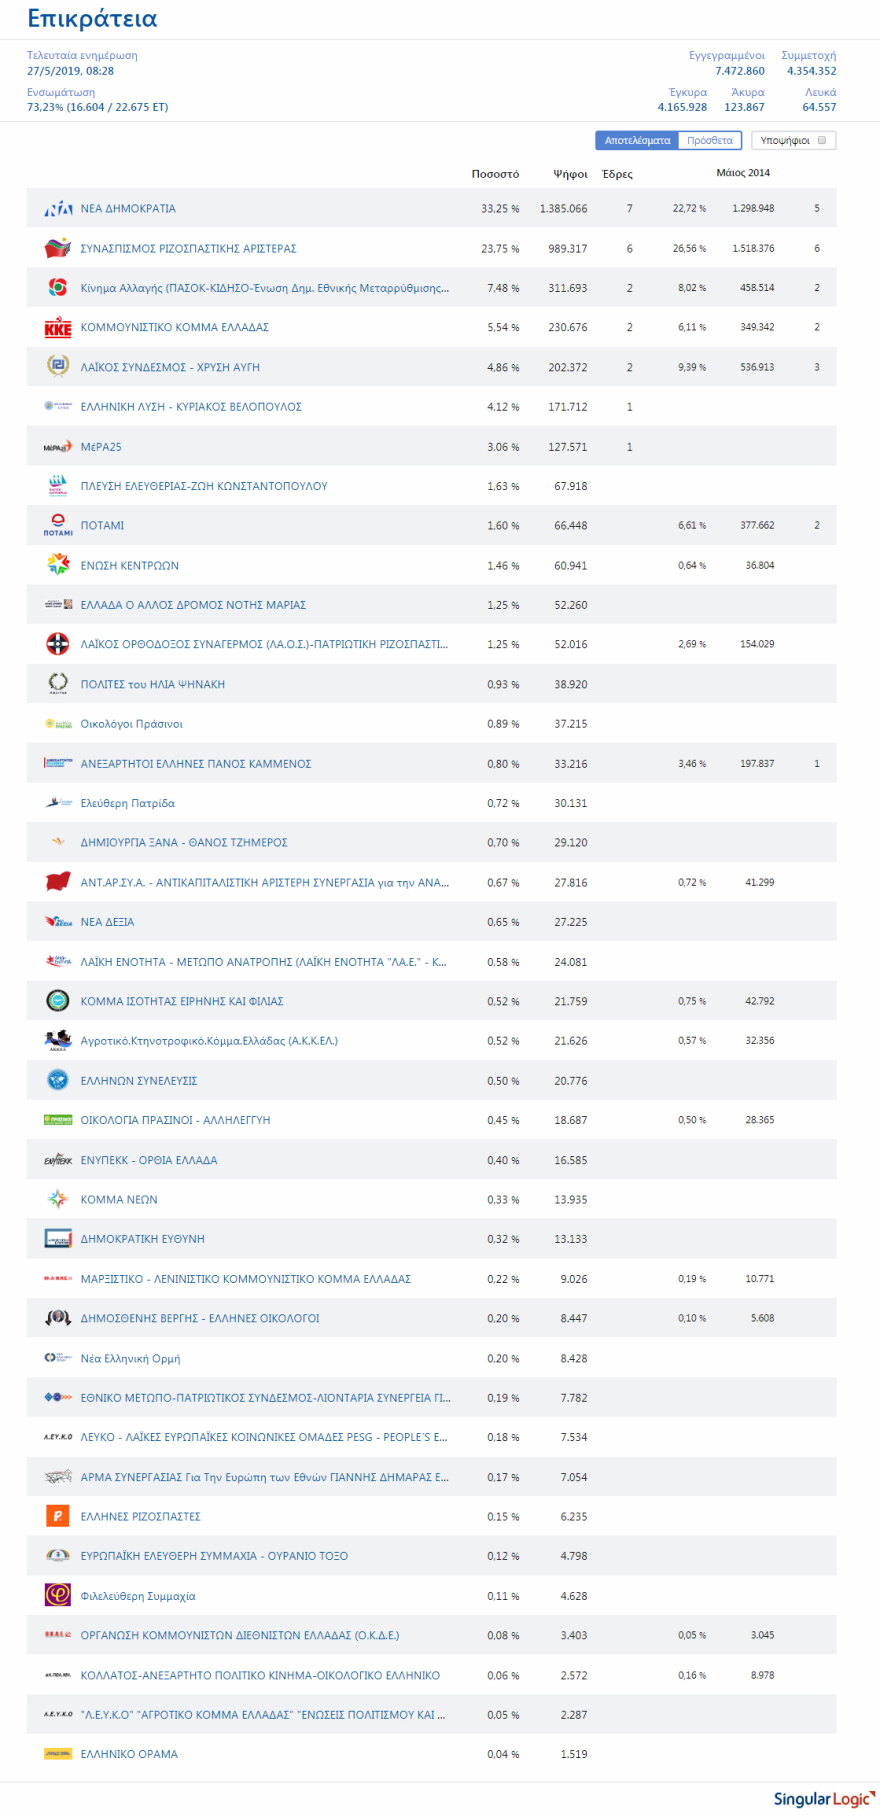Switch to the Πρόσθετα tab
This screenshot has height=1817, width=880.
[x=710, y=141]
